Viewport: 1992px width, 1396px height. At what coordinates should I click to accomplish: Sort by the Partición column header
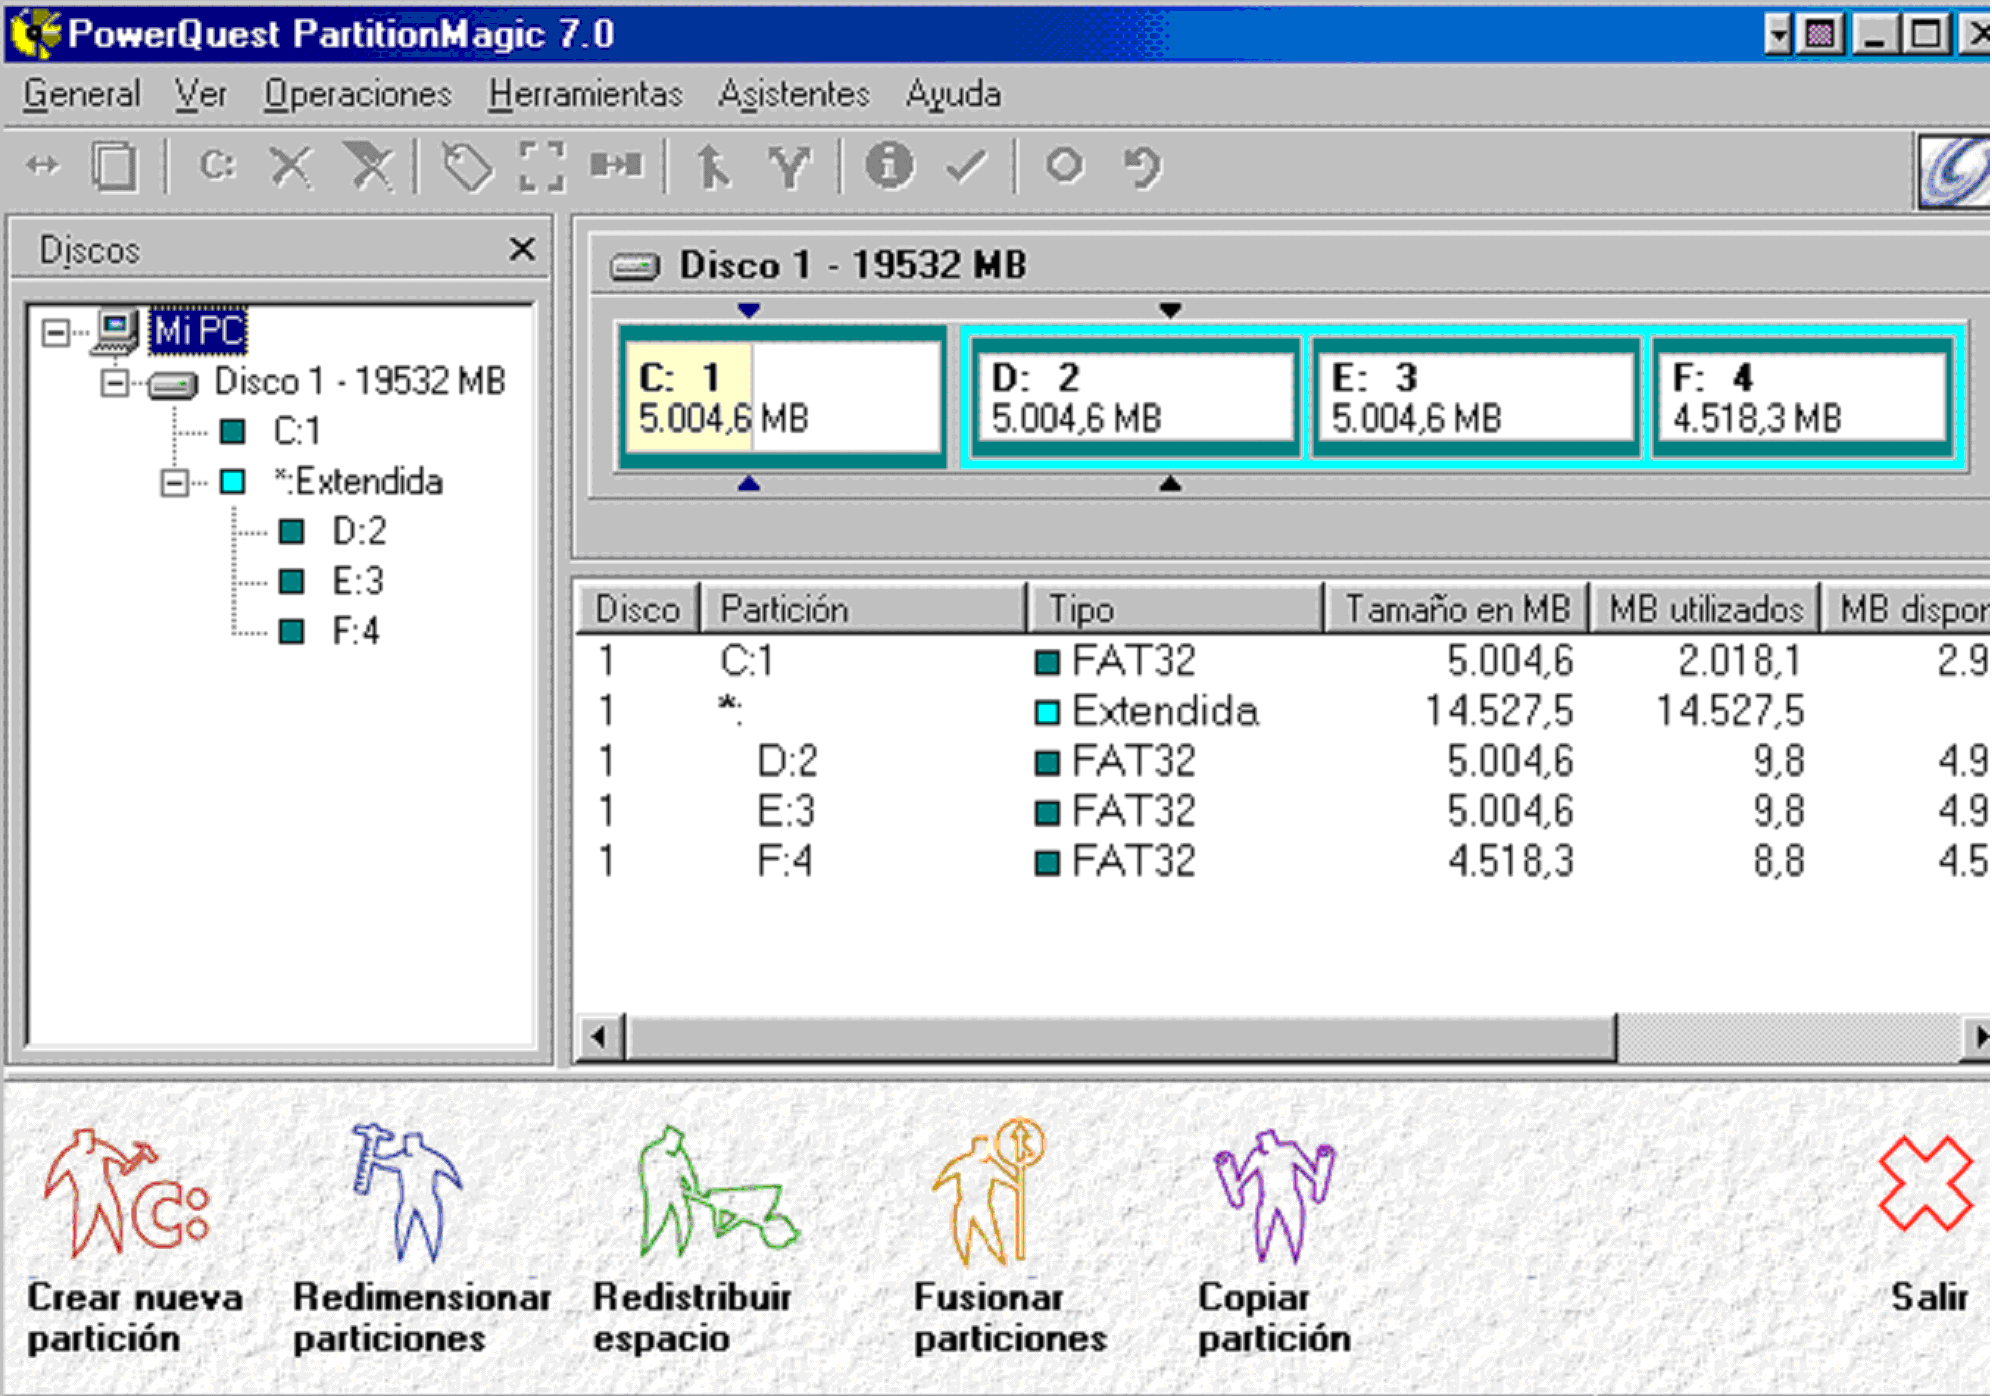864,608
